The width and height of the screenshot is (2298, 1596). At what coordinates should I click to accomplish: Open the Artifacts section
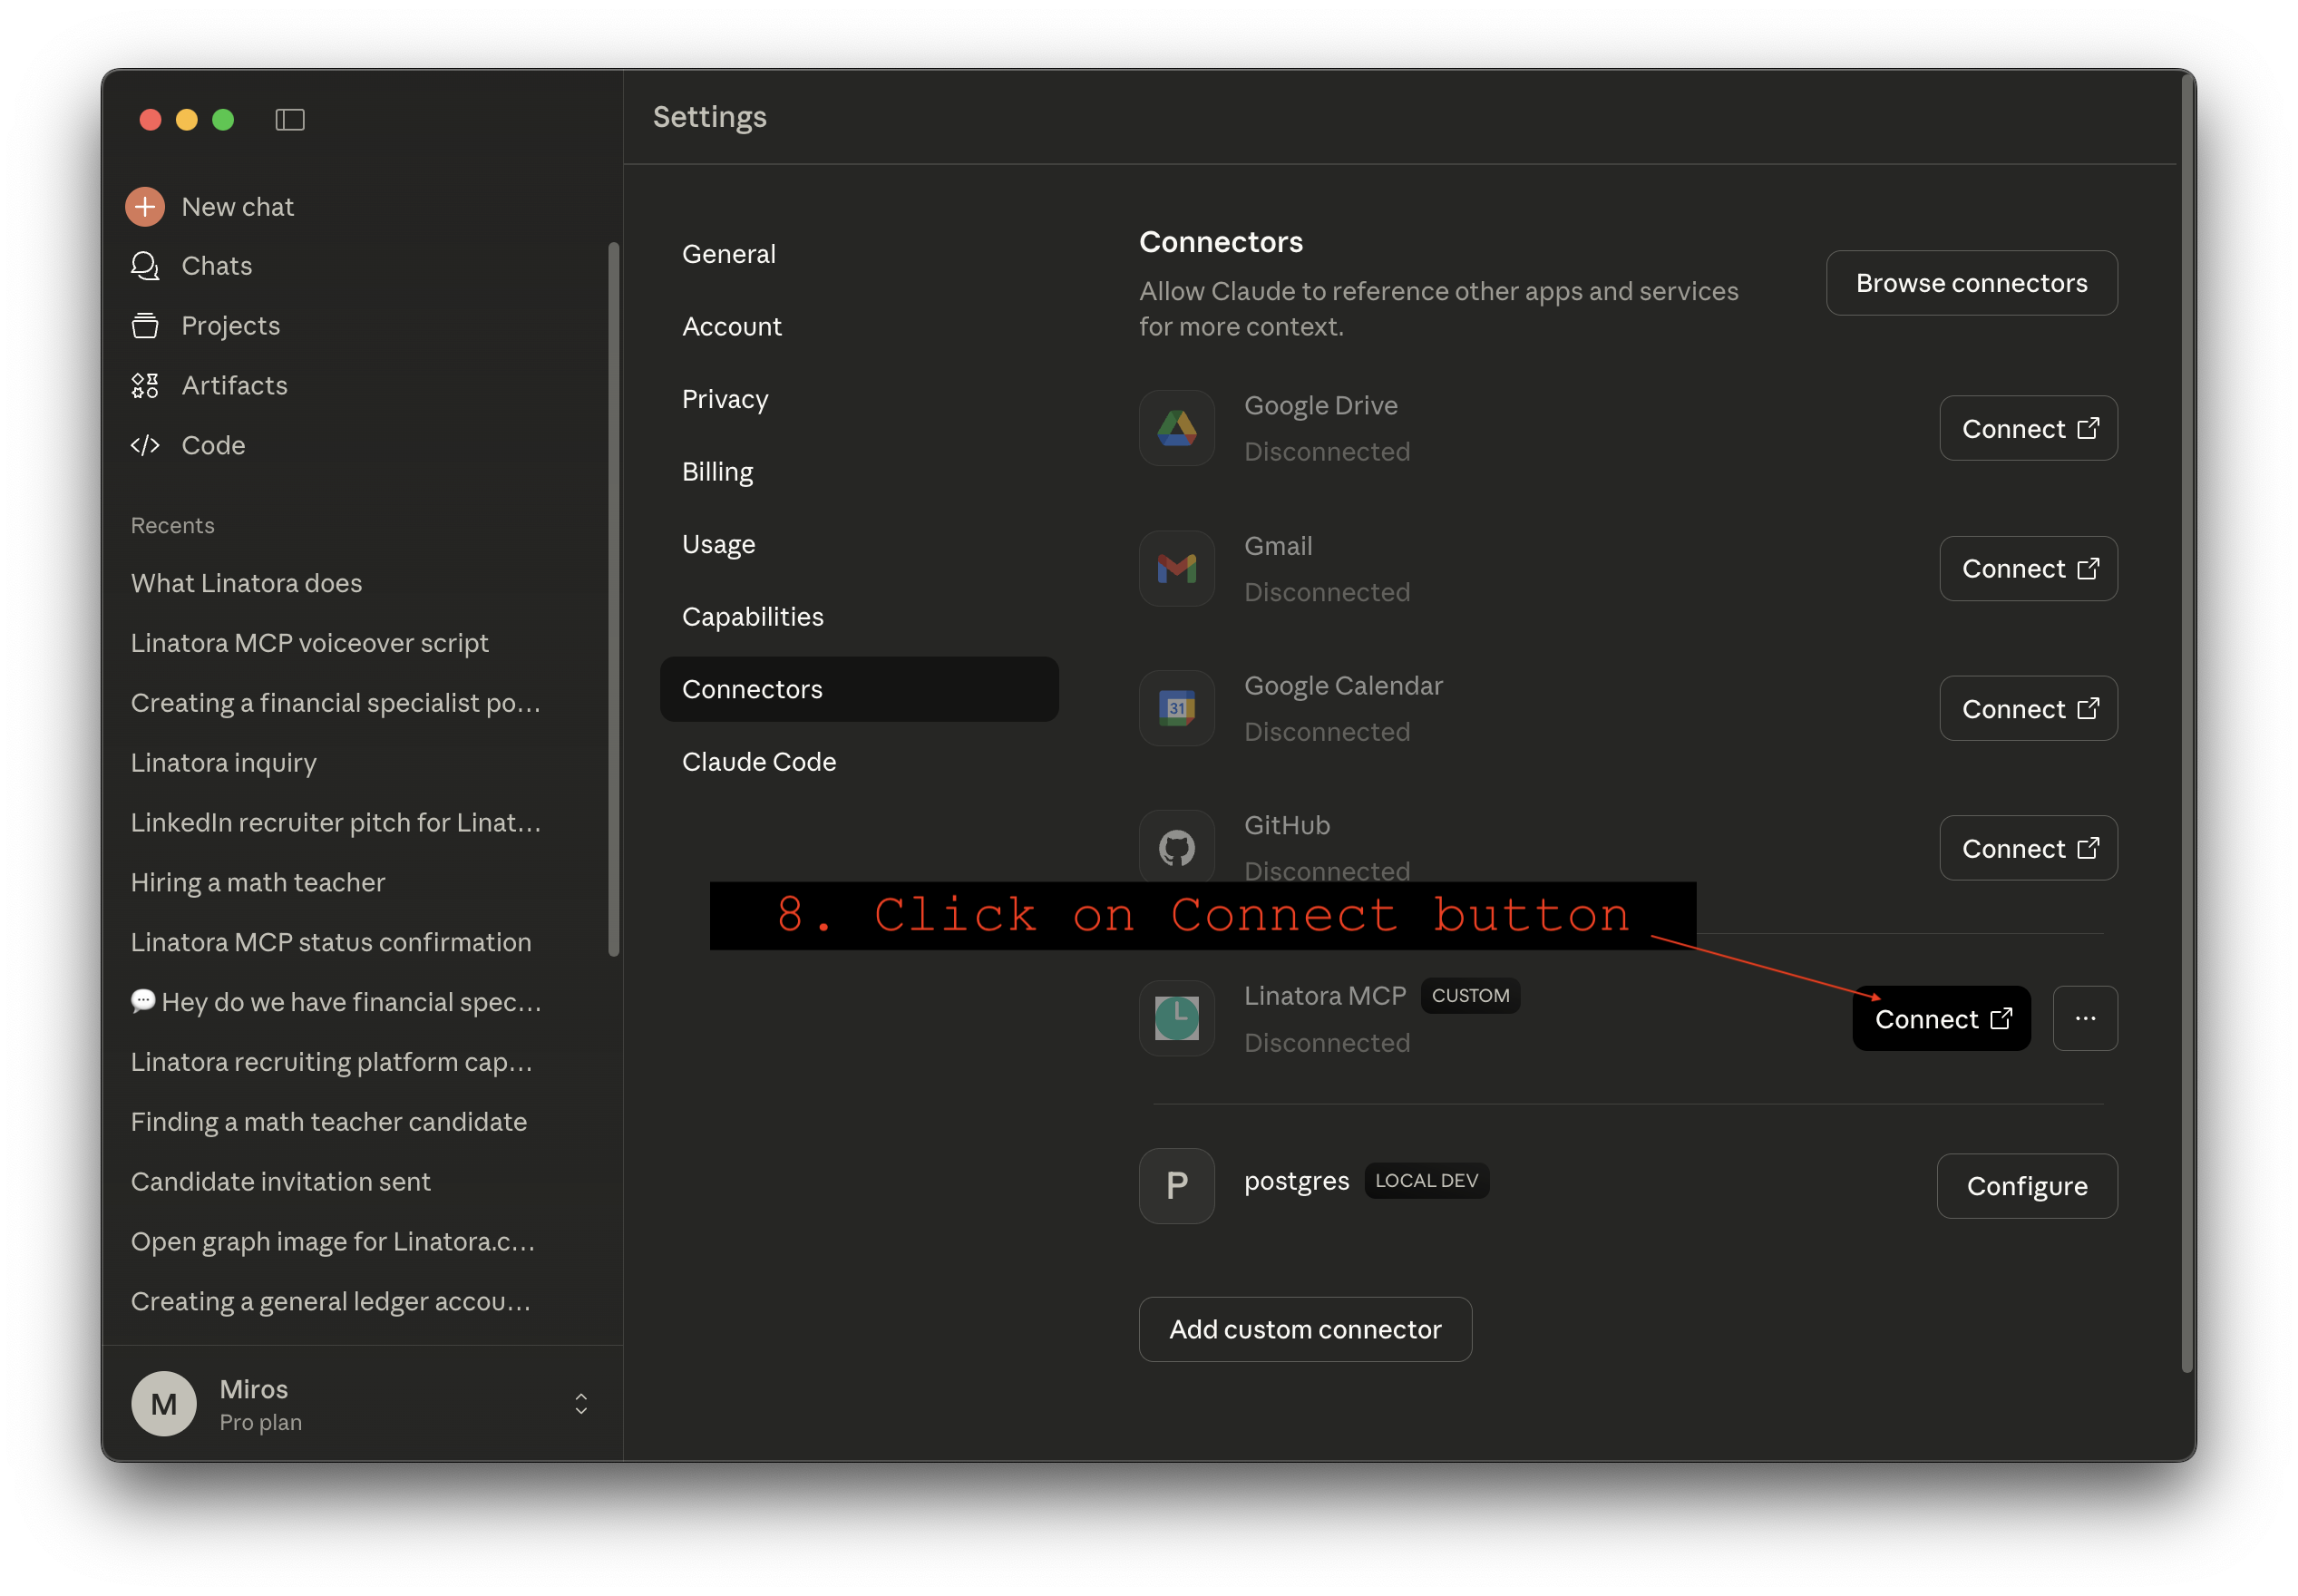146,385
